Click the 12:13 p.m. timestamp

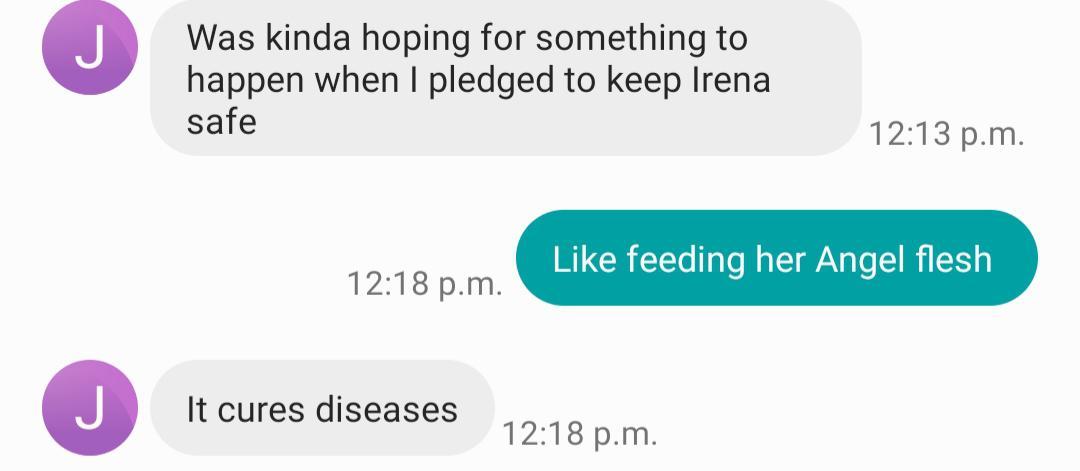pos(946,134)
